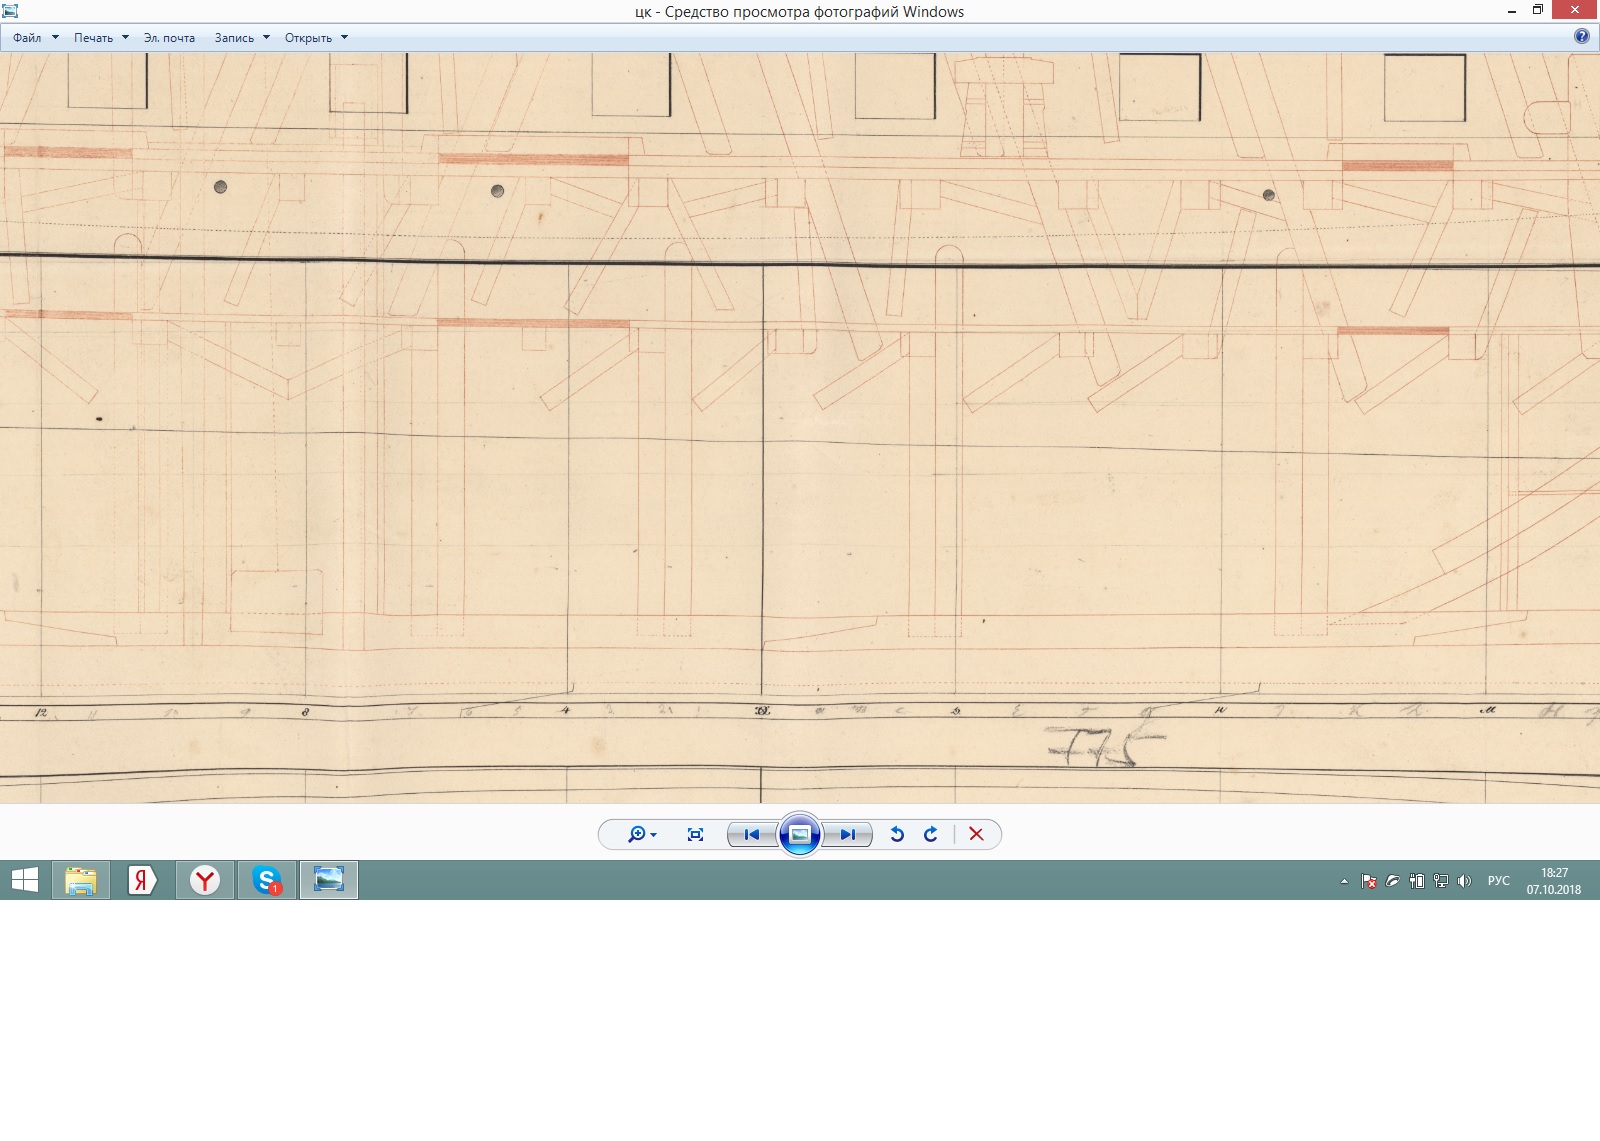The width and height of the screenshot is (1600, 1141).
Task: Open the Печать menu
Action: pos(93,38)
